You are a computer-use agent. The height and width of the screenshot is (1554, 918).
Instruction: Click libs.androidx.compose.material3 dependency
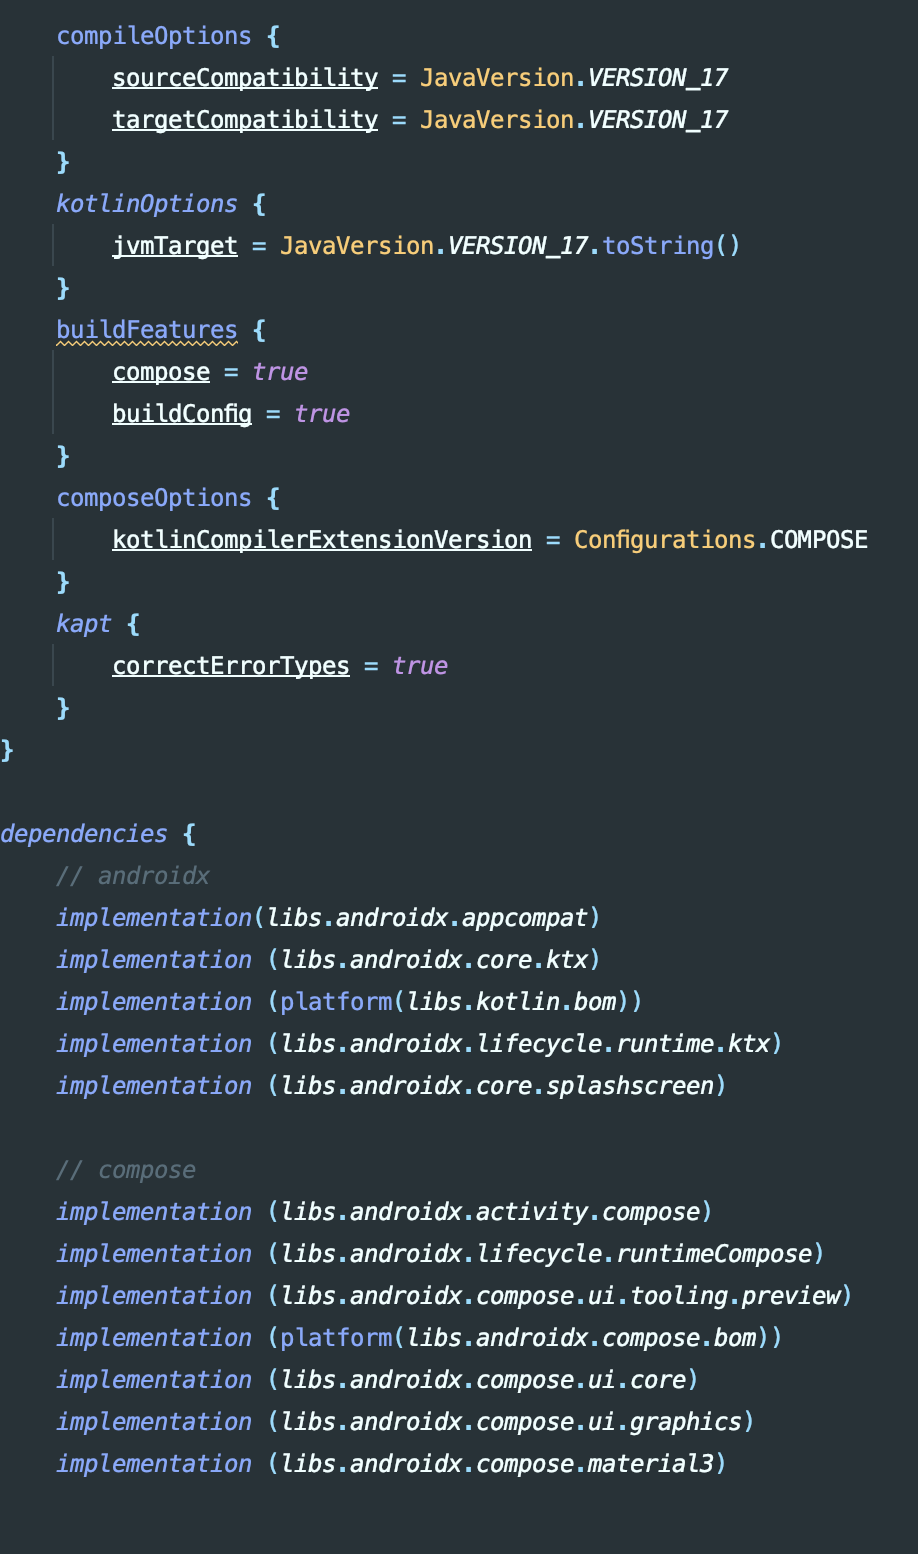pos(497,1464)
